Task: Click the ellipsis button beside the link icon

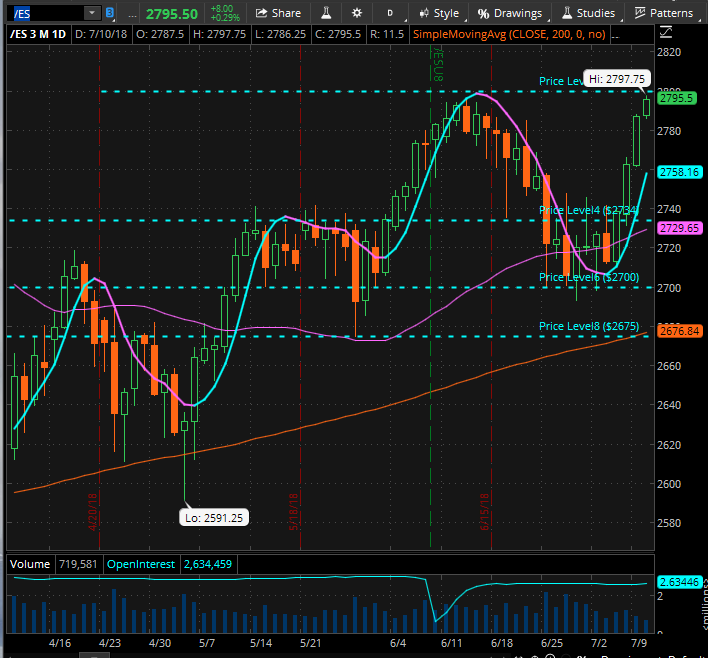Action: [x=132, y=14]
